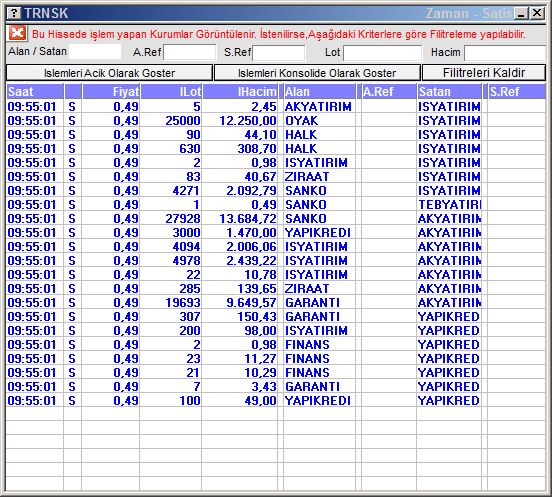Click the help question mark icon in title bar
The height and width of the screenshot is (497, 552).
click(x=14, y=13)
